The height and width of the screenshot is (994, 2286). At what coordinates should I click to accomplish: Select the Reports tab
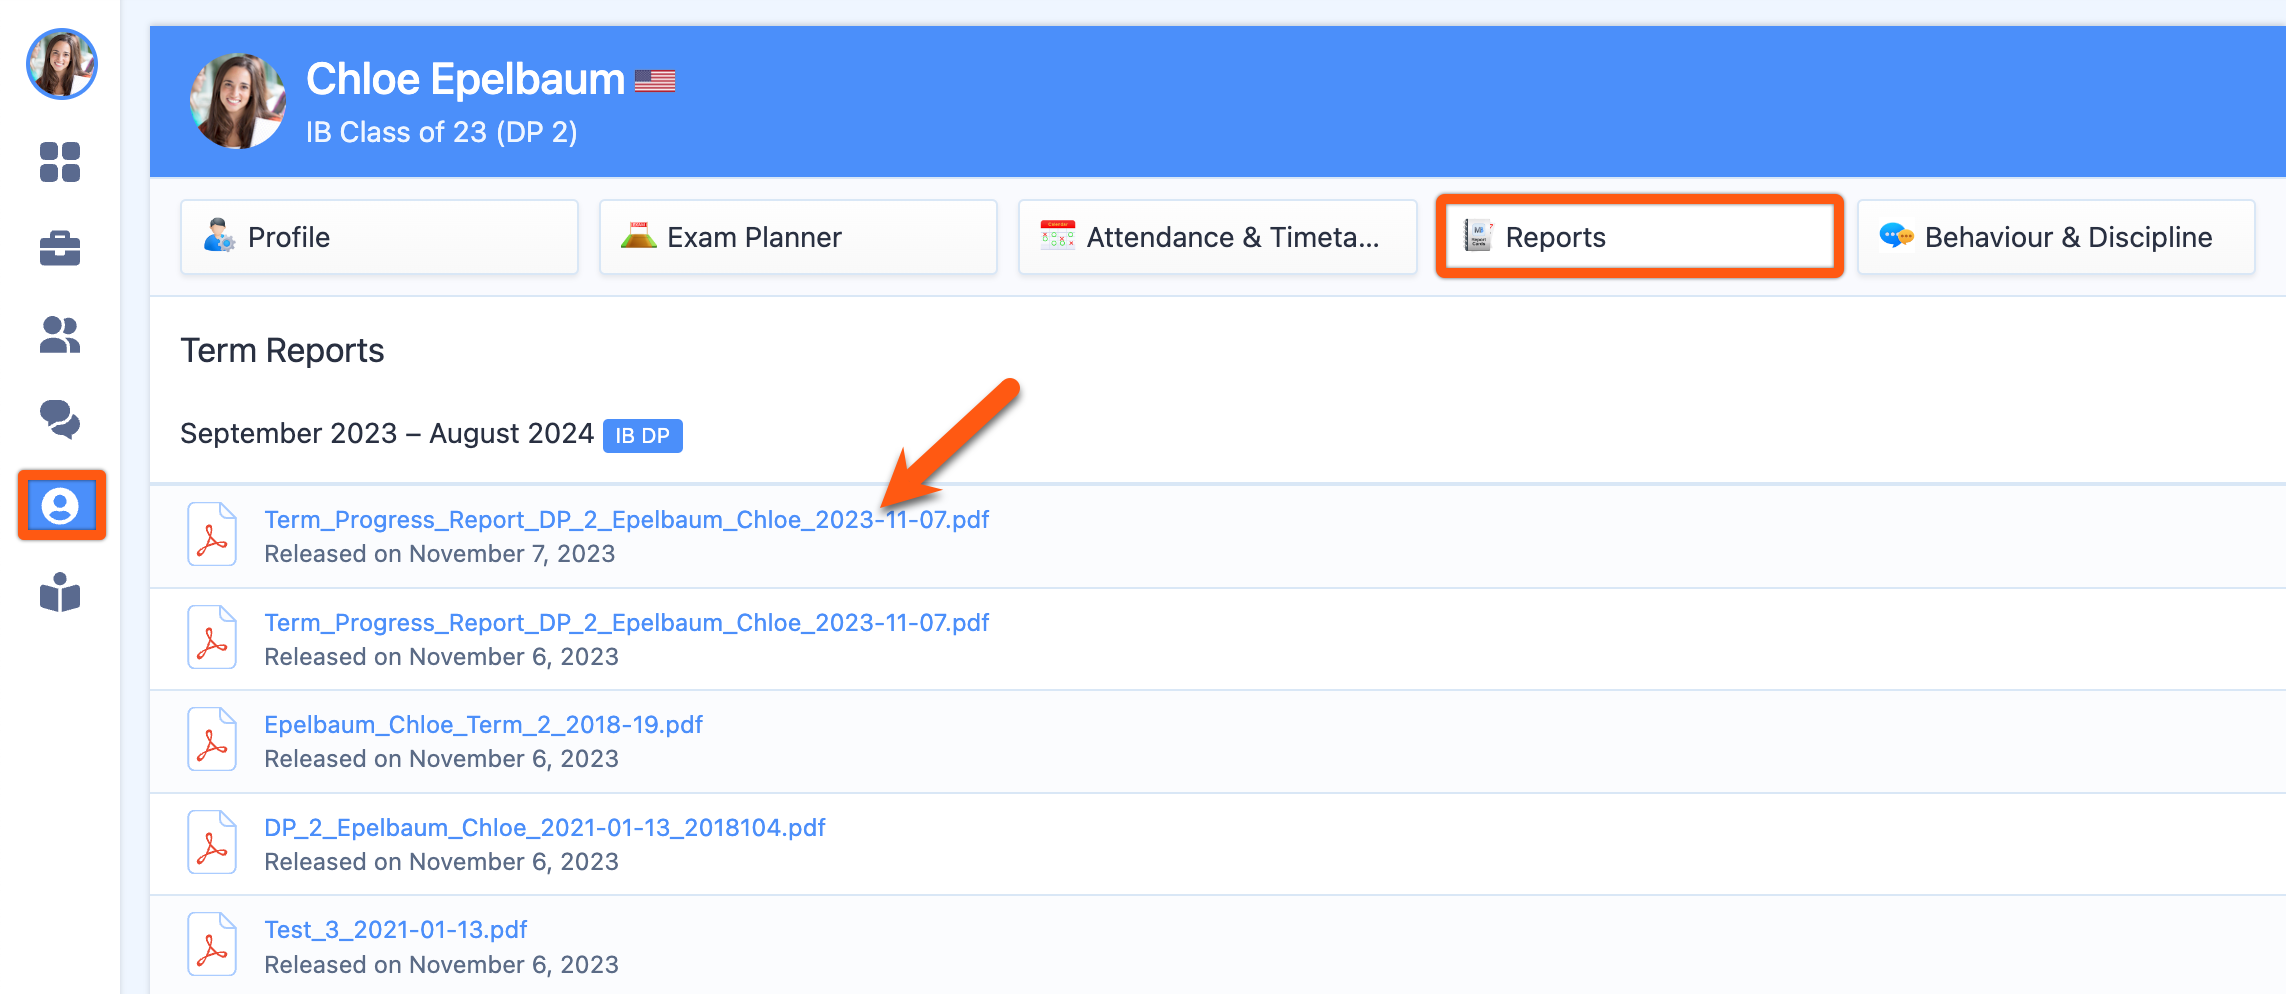[1640, 237]
